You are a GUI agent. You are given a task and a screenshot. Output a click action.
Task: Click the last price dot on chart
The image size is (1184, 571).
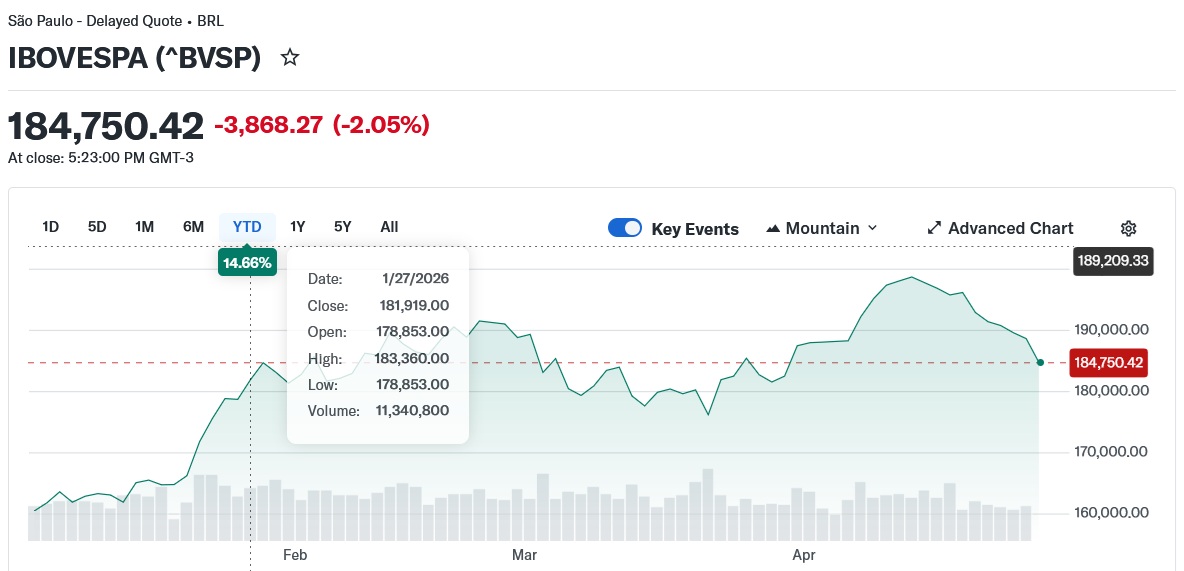(1041, 363)
